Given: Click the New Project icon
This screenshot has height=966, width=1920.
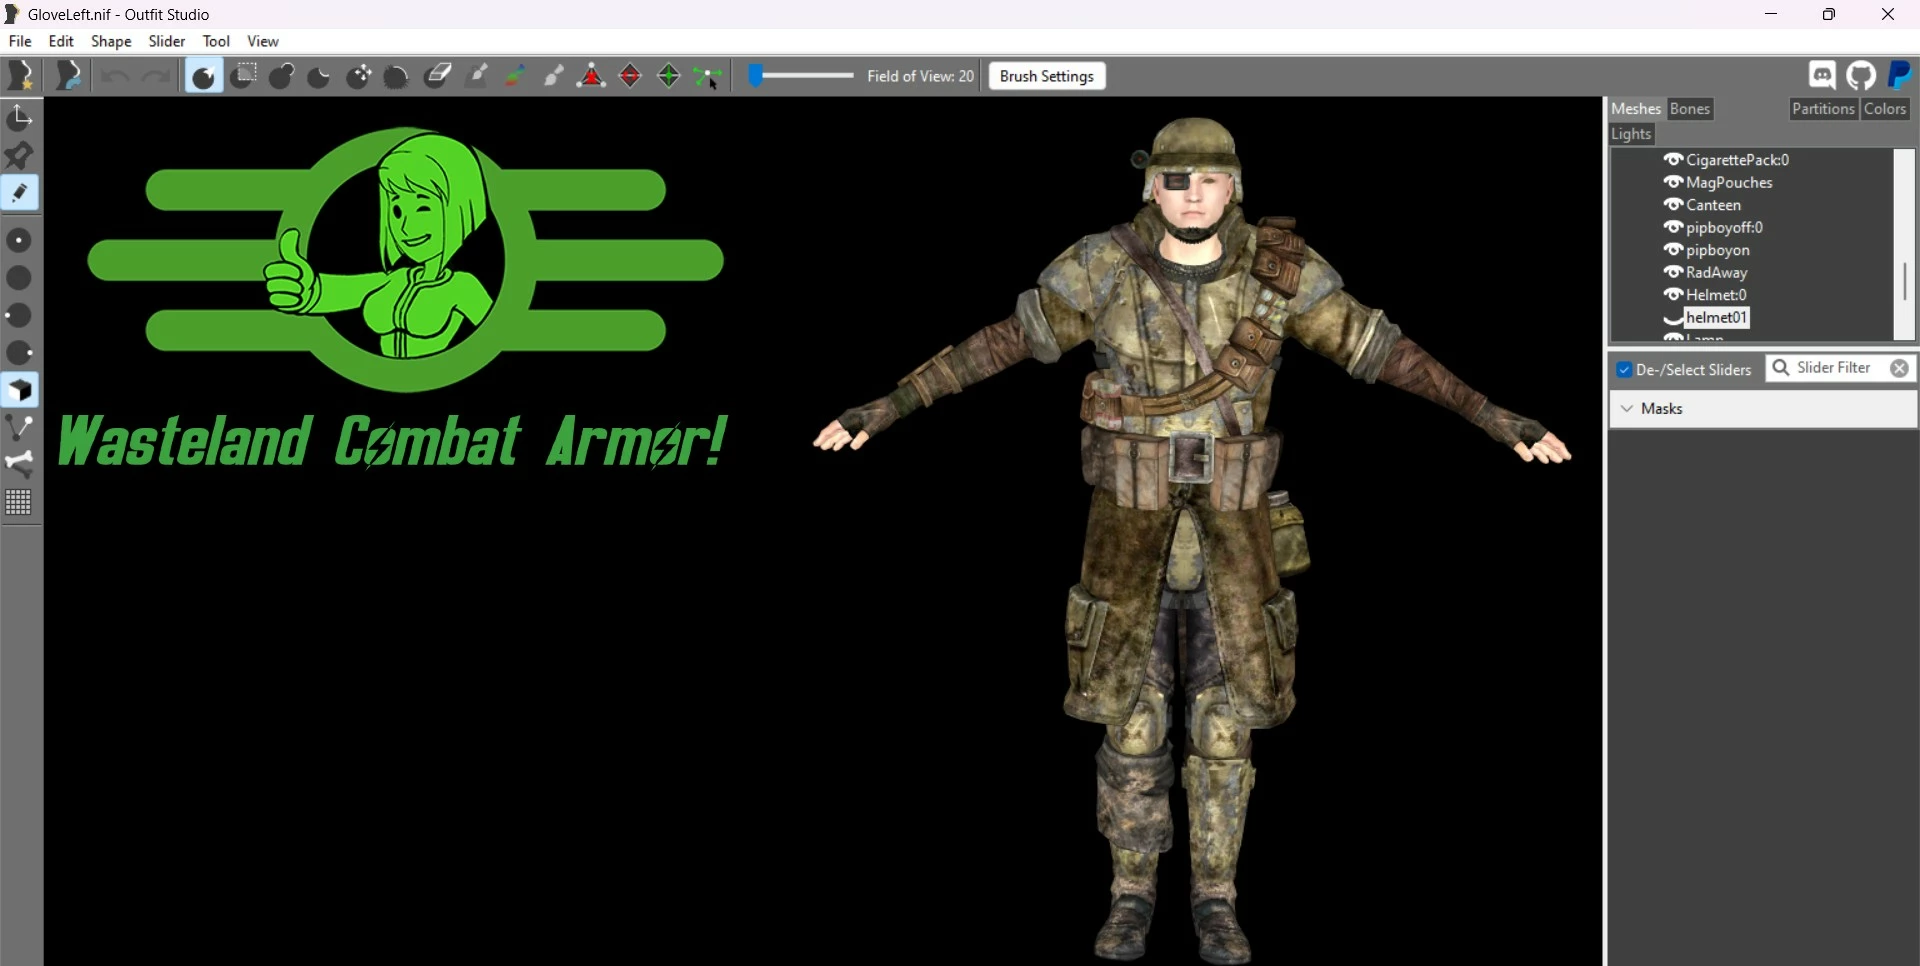Looking at the screenshot, I should pos(21,76).
